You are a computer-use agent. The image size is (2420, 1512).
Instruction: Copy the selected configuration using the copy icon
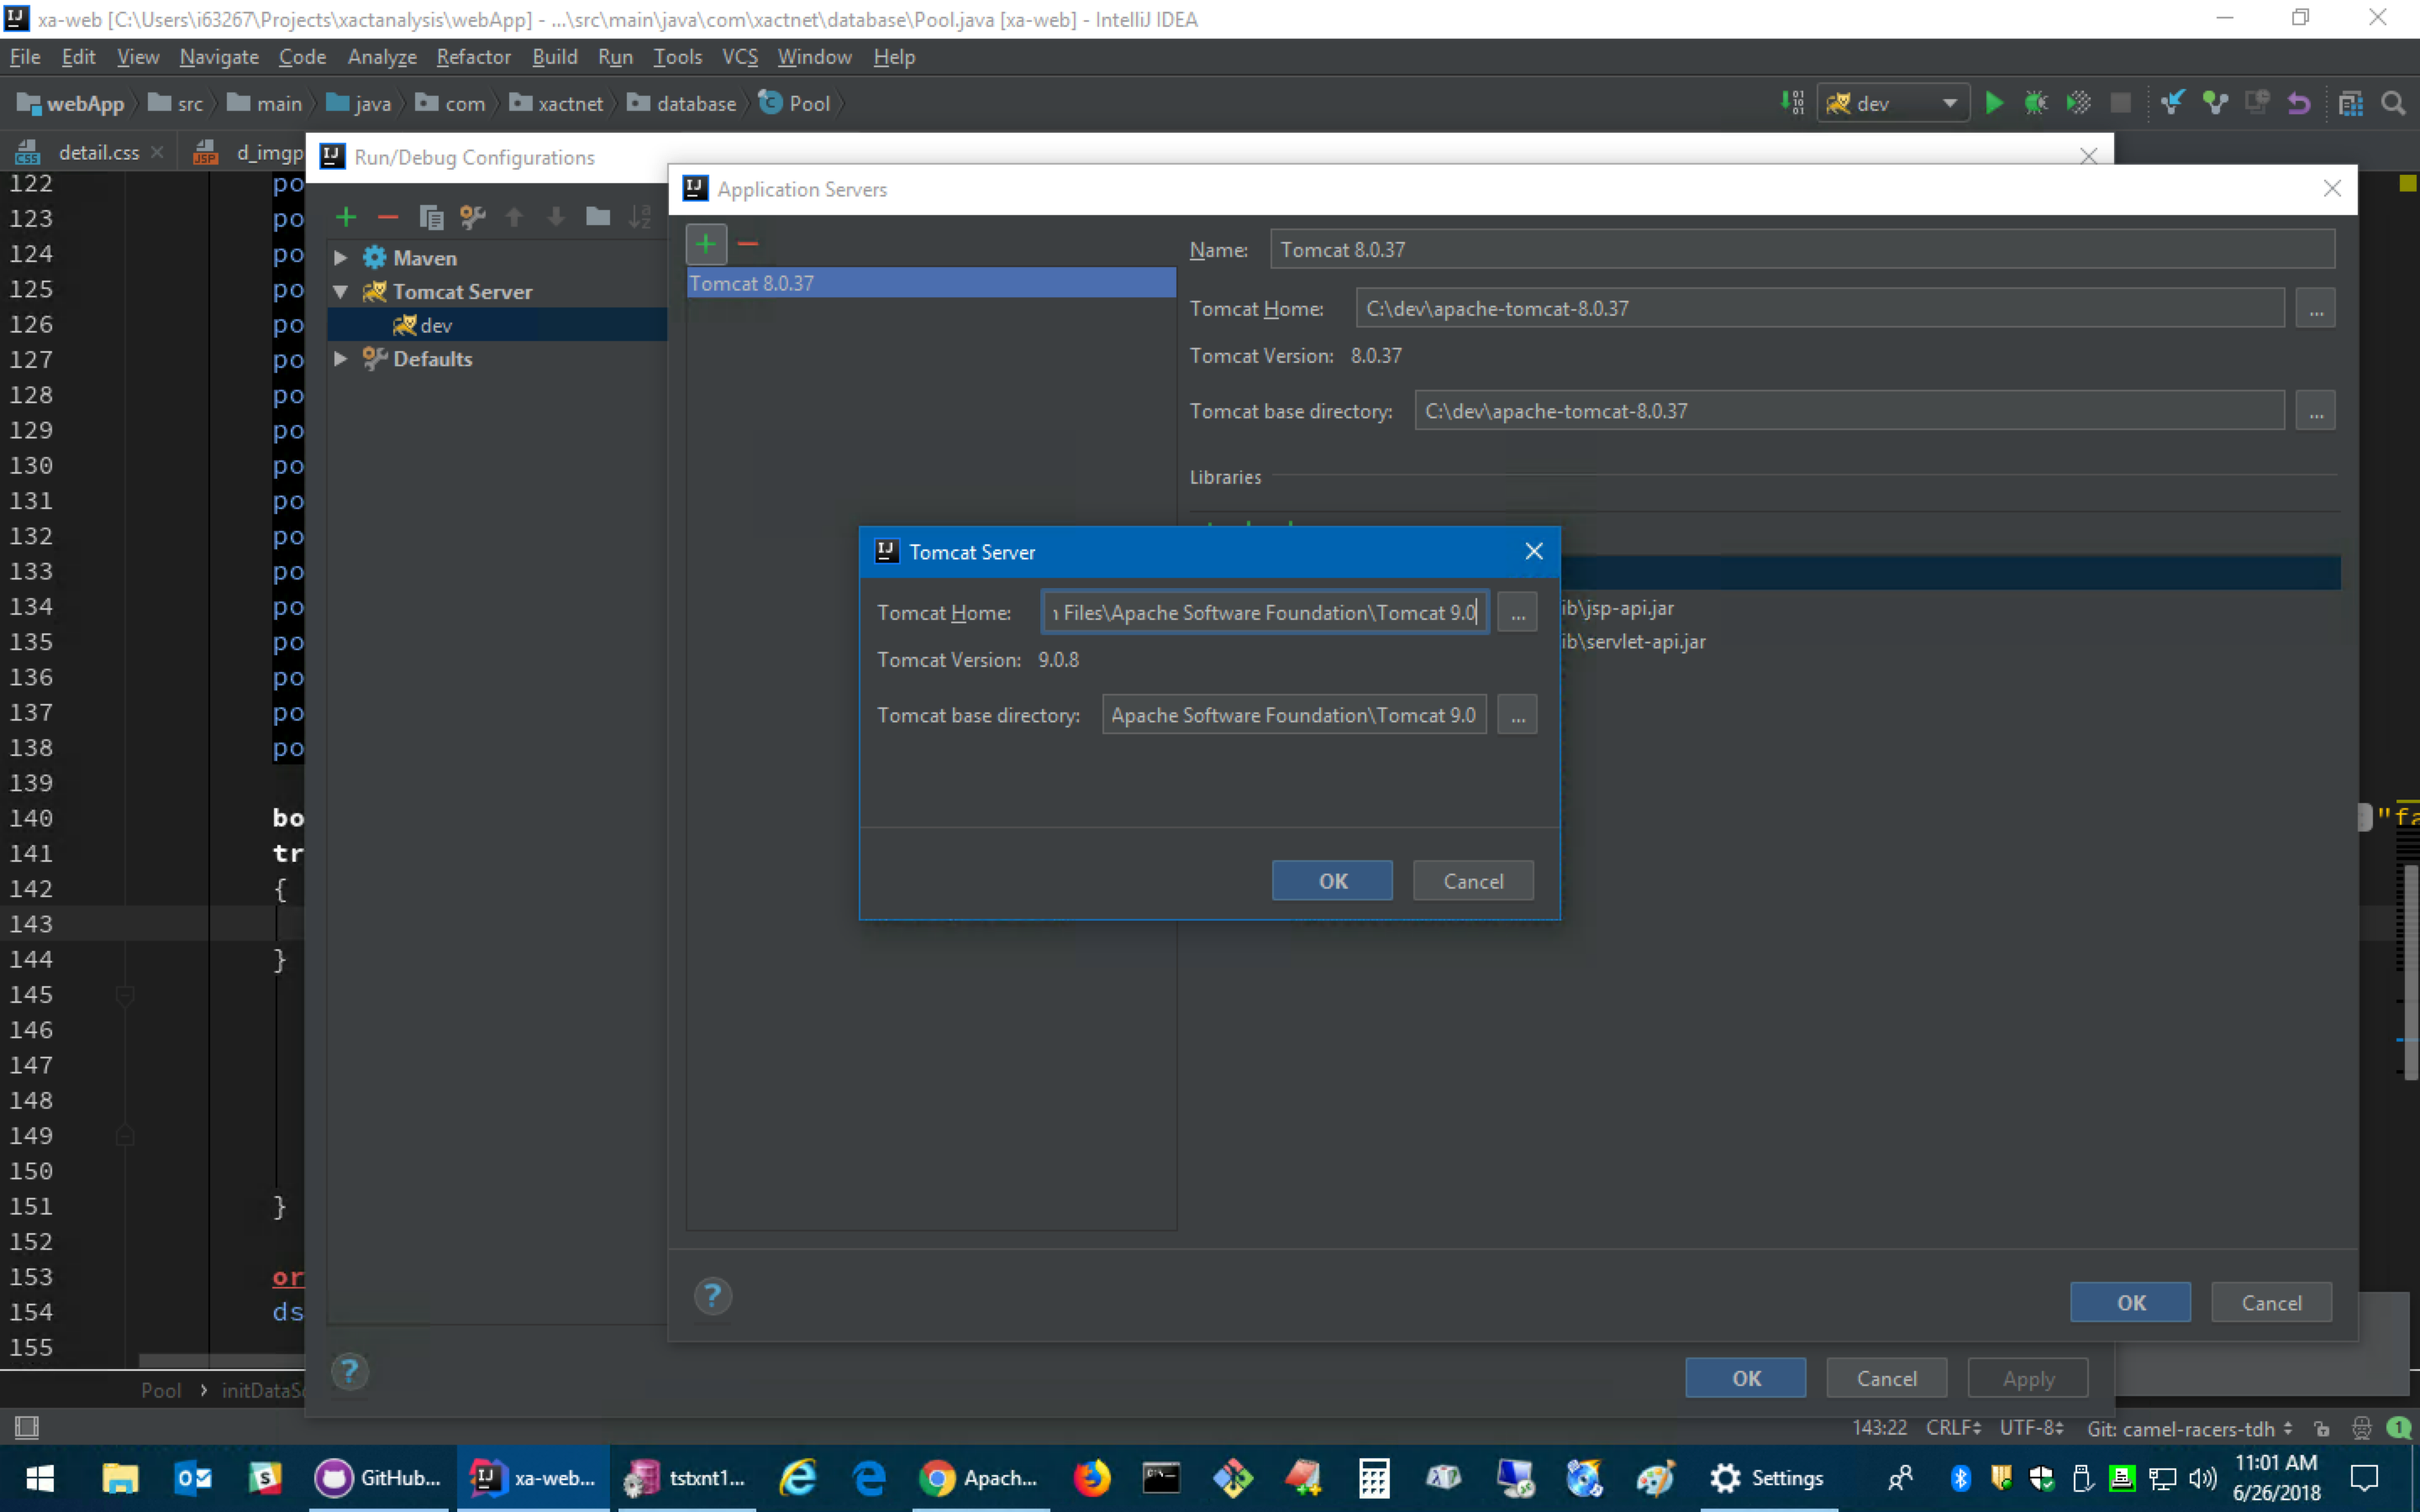tap(431, 217)
